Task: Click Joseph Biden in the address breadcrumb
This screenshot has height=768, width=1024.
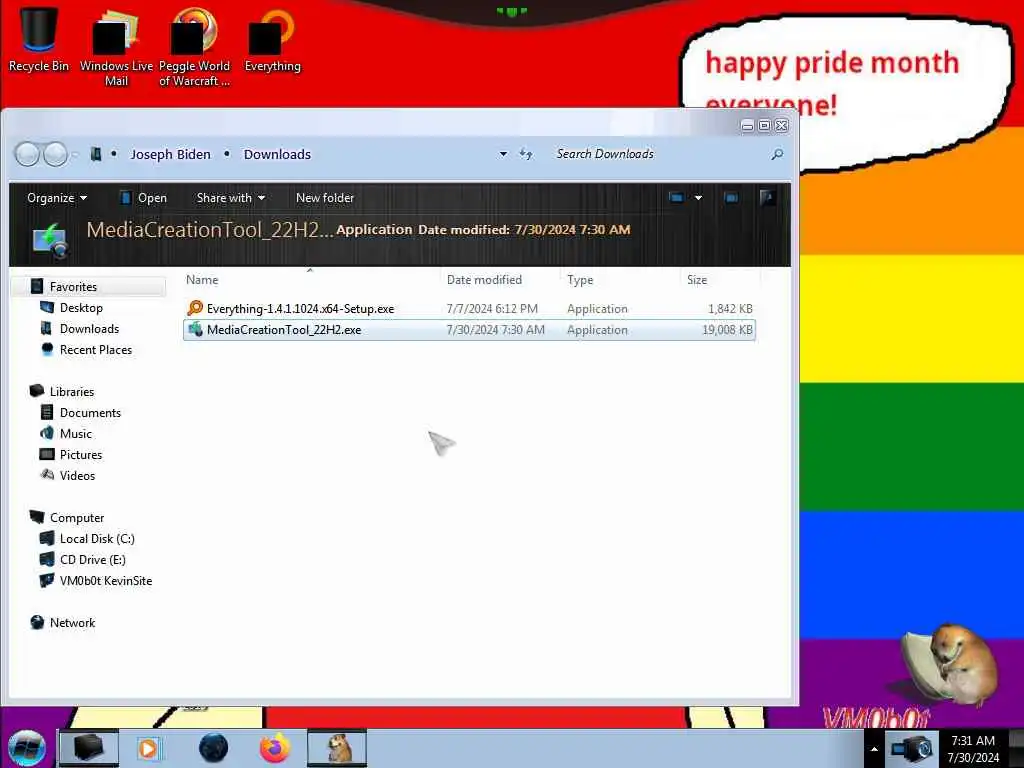Action: [170, 154]
